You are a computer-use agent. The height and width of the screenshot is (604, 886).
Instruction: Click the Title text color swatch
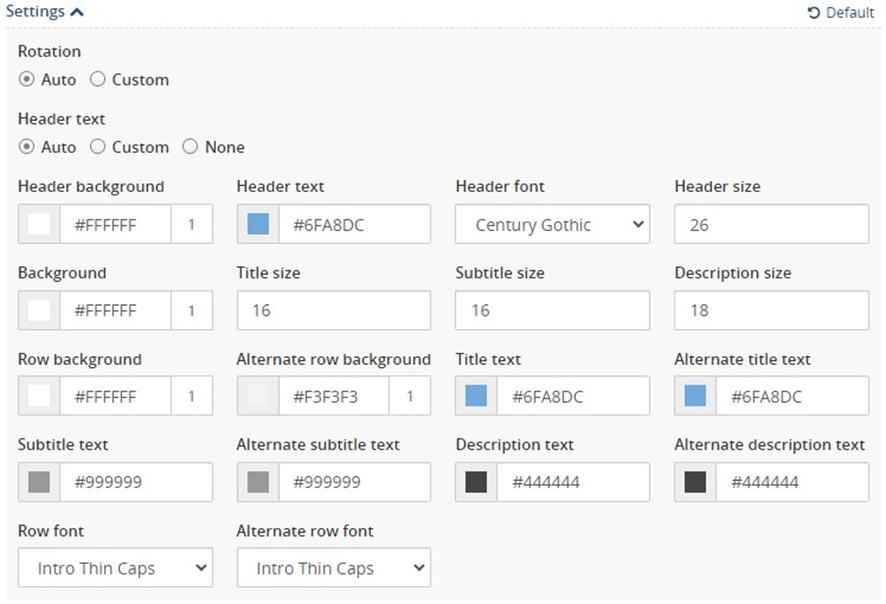(x=476, y=396)
